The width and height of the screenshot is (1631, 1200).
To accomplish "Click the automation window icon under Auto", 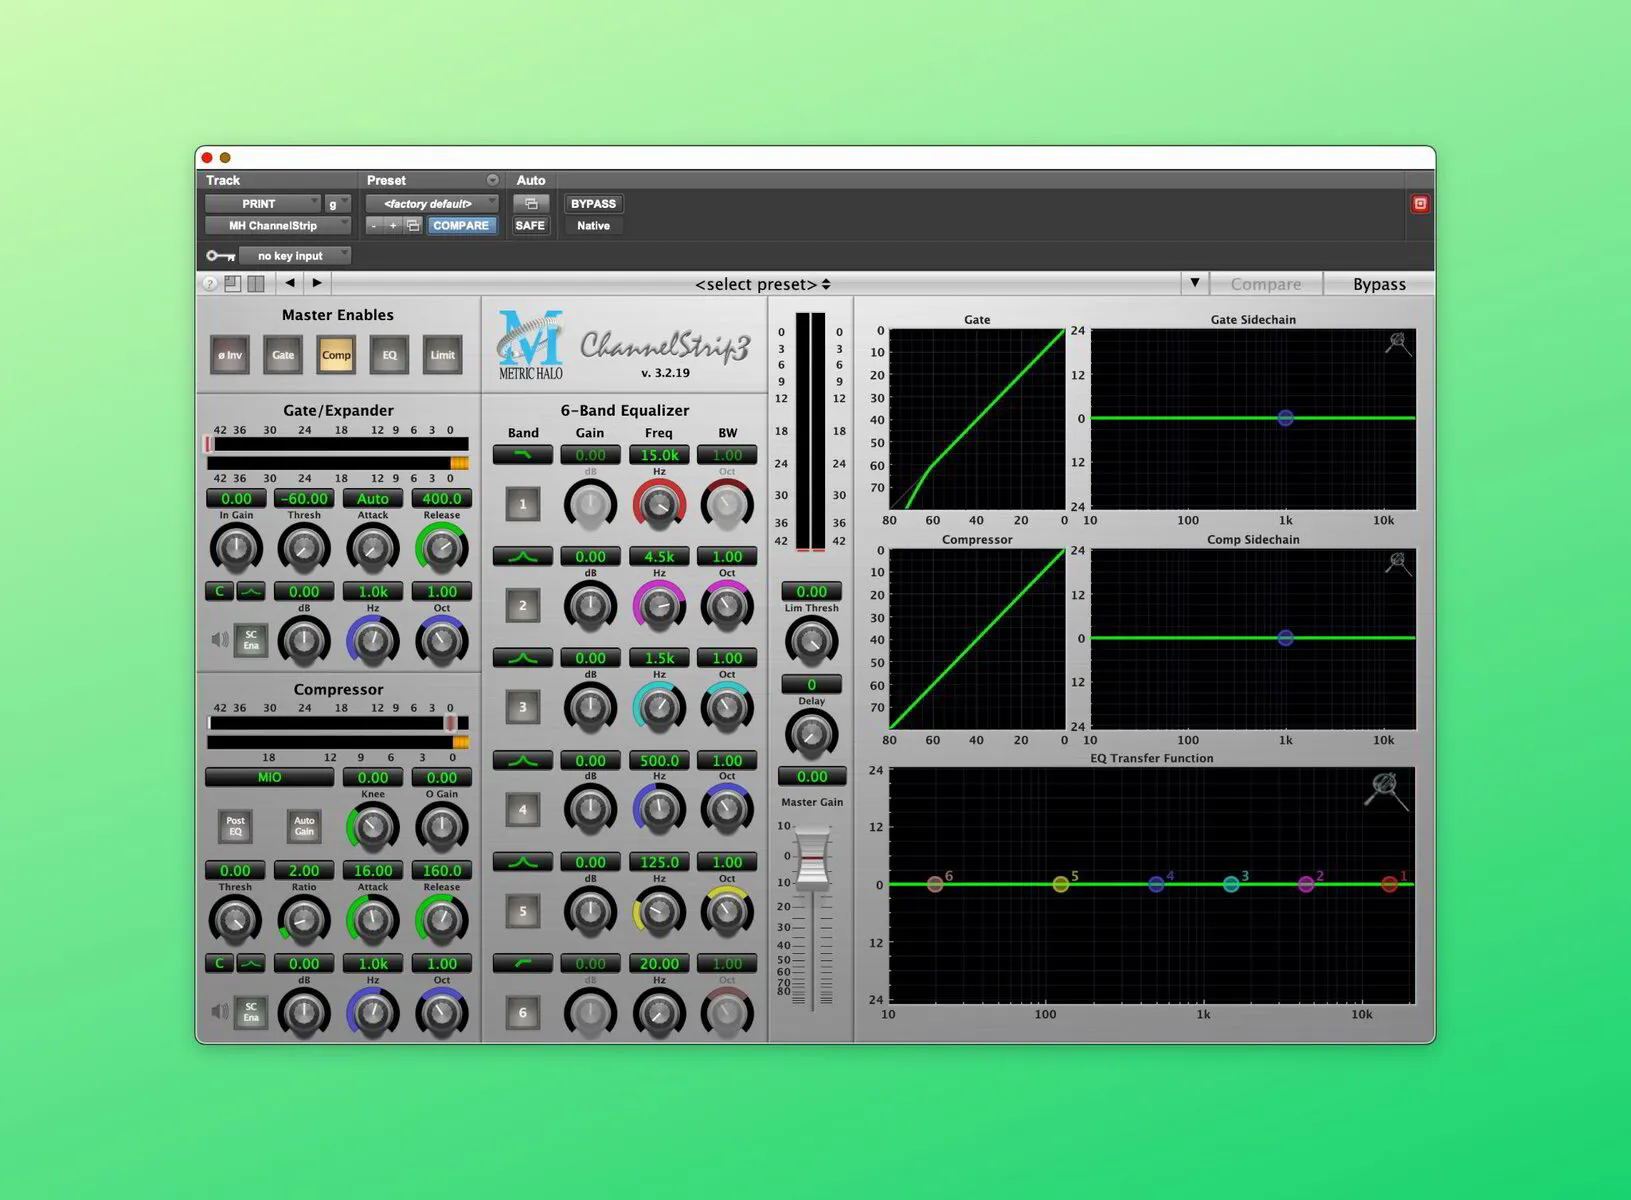I will click(x=531, y=203).
